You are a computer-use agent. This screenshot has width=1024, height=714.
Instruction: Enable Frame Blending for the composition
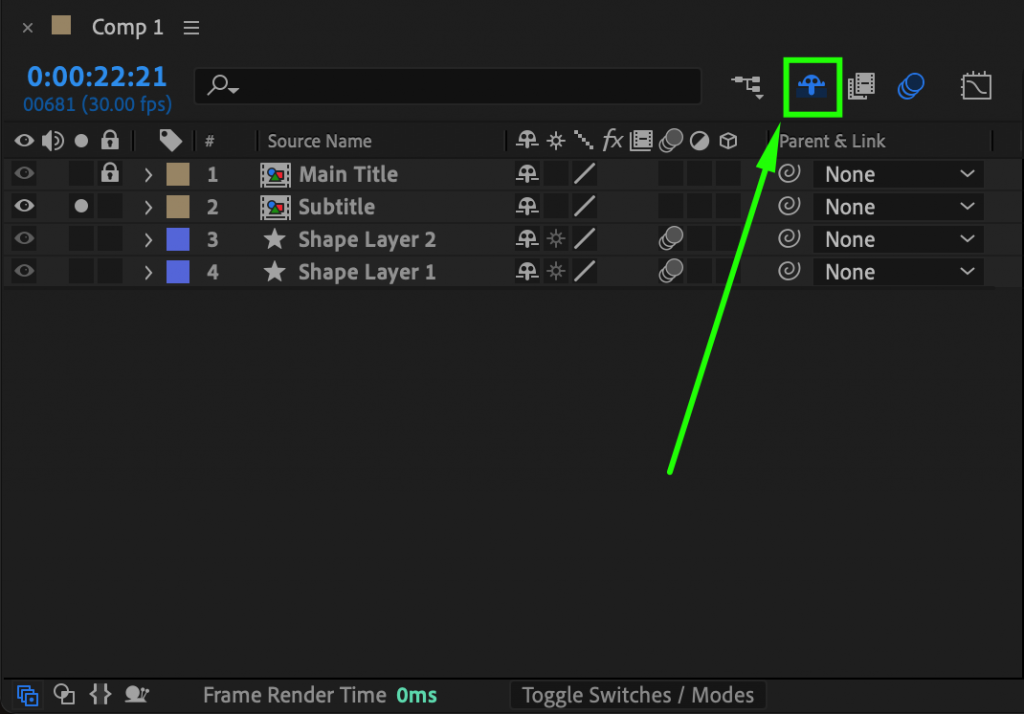pos(861,85)
